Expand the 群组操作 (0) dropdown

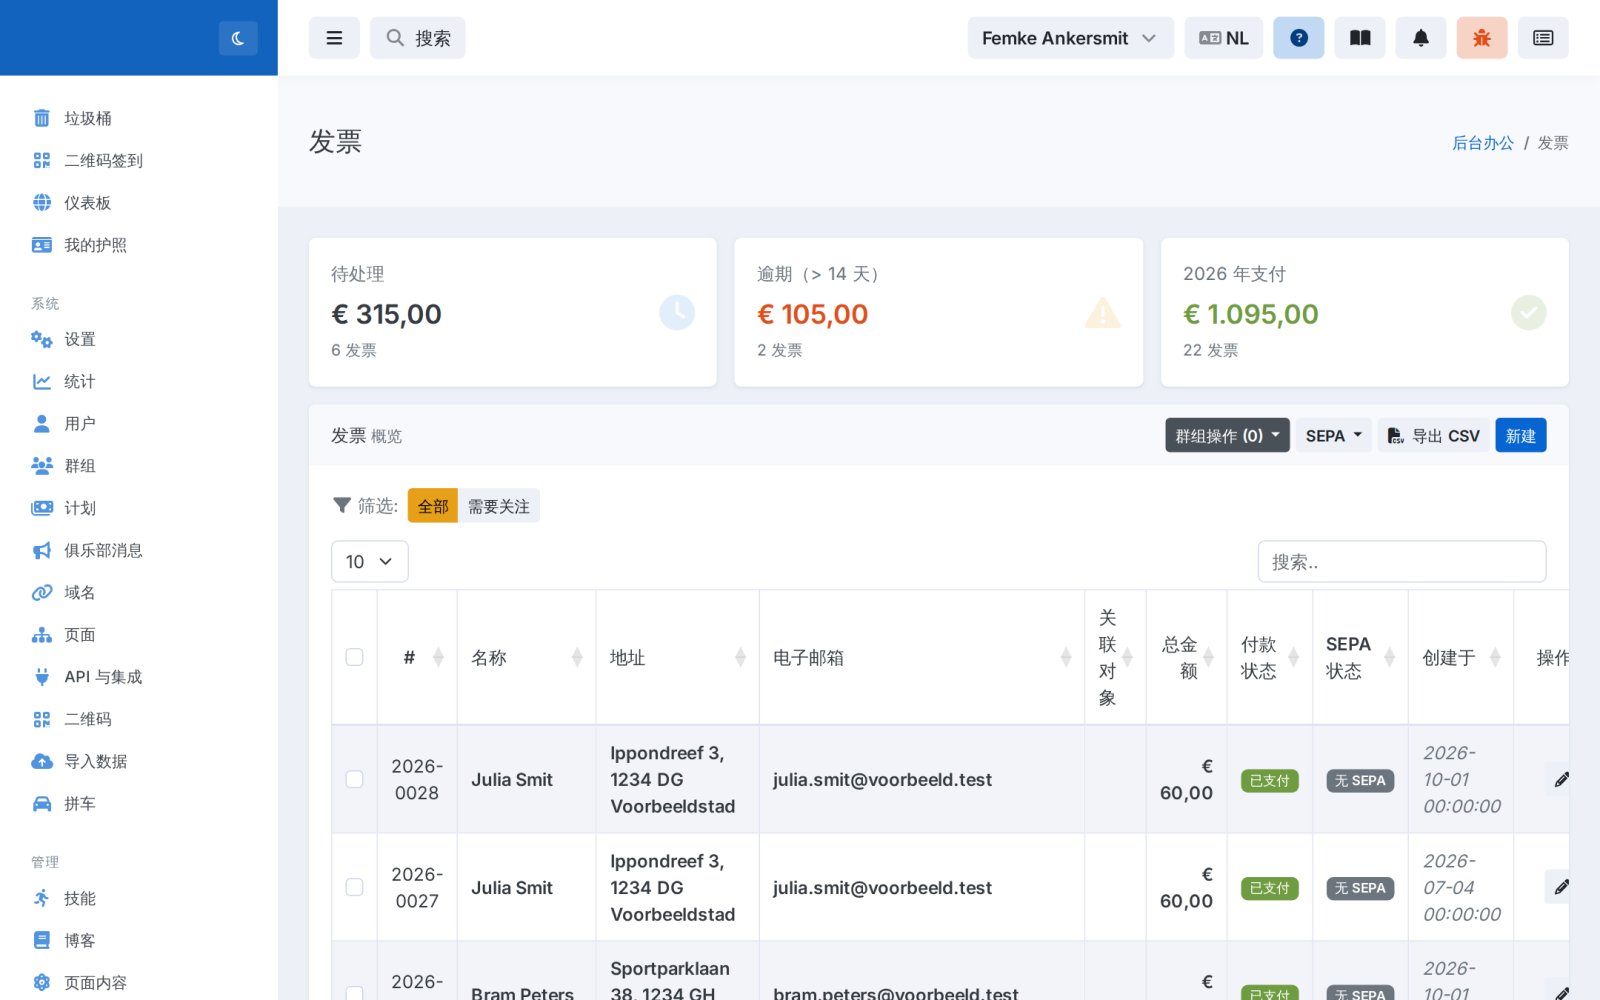tap(1227, 435)
